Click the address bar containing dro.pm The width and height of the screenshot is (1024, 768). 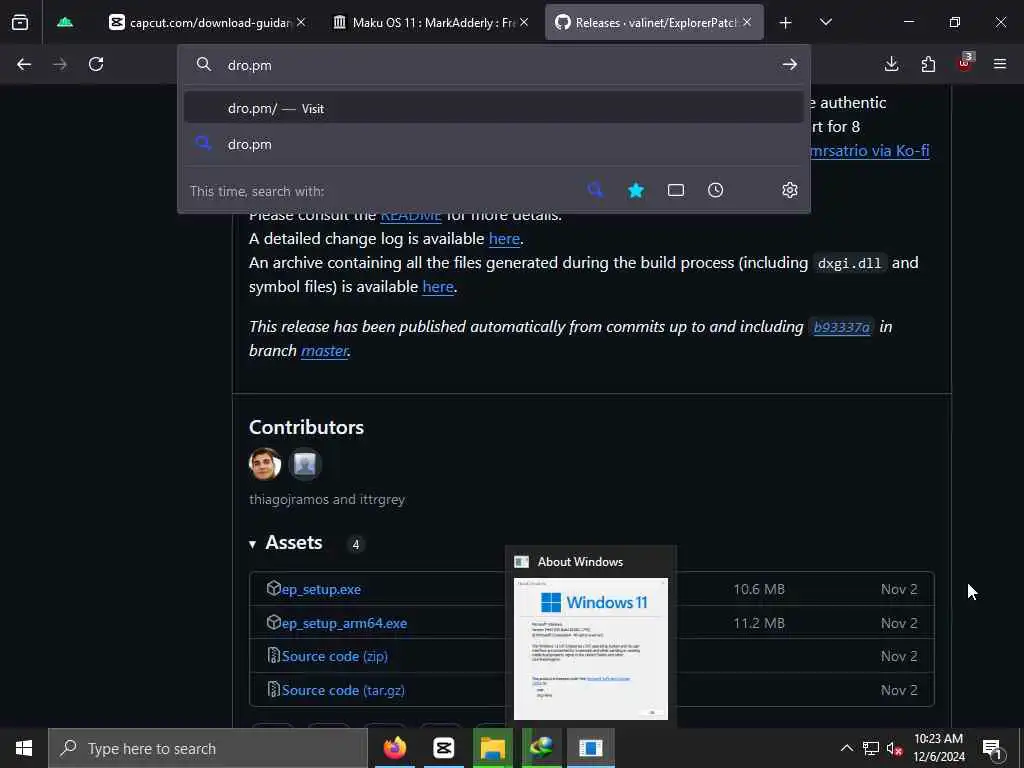496,65
